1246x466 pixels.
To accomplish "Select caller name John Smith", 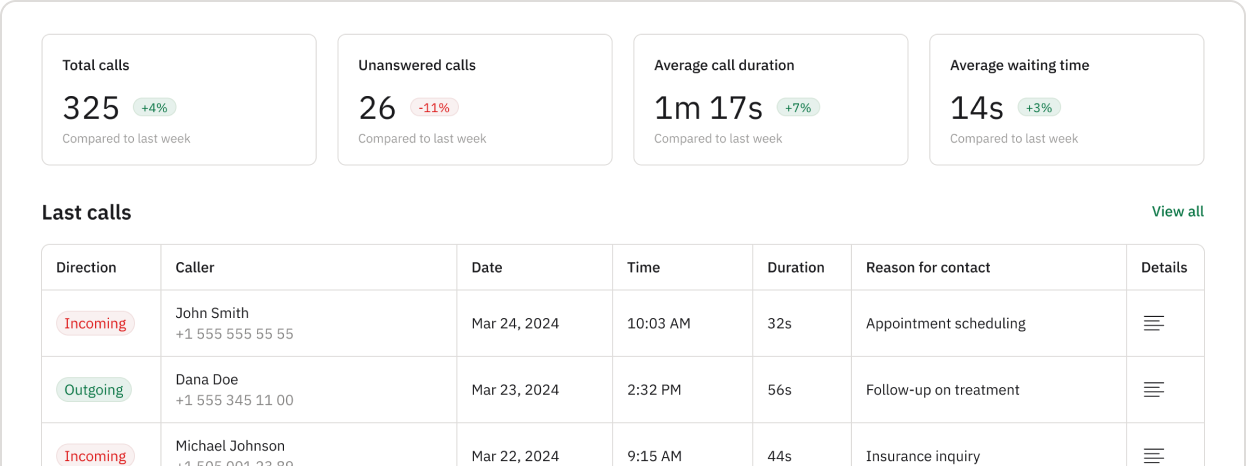I will [212, 313].
